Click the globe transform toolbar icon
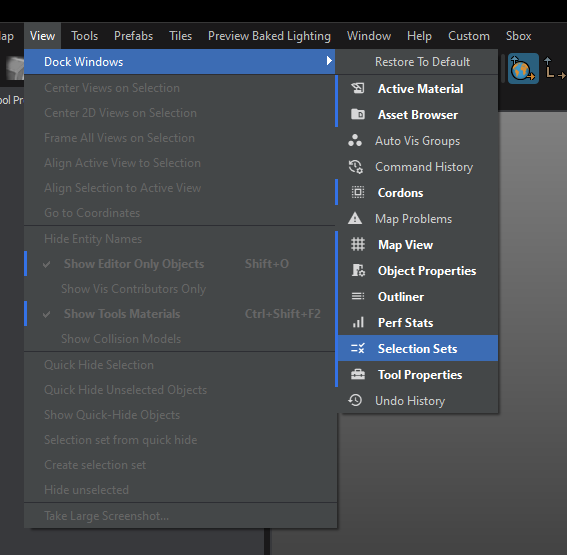Screen dimensions: 567x555 coord(523,69)
